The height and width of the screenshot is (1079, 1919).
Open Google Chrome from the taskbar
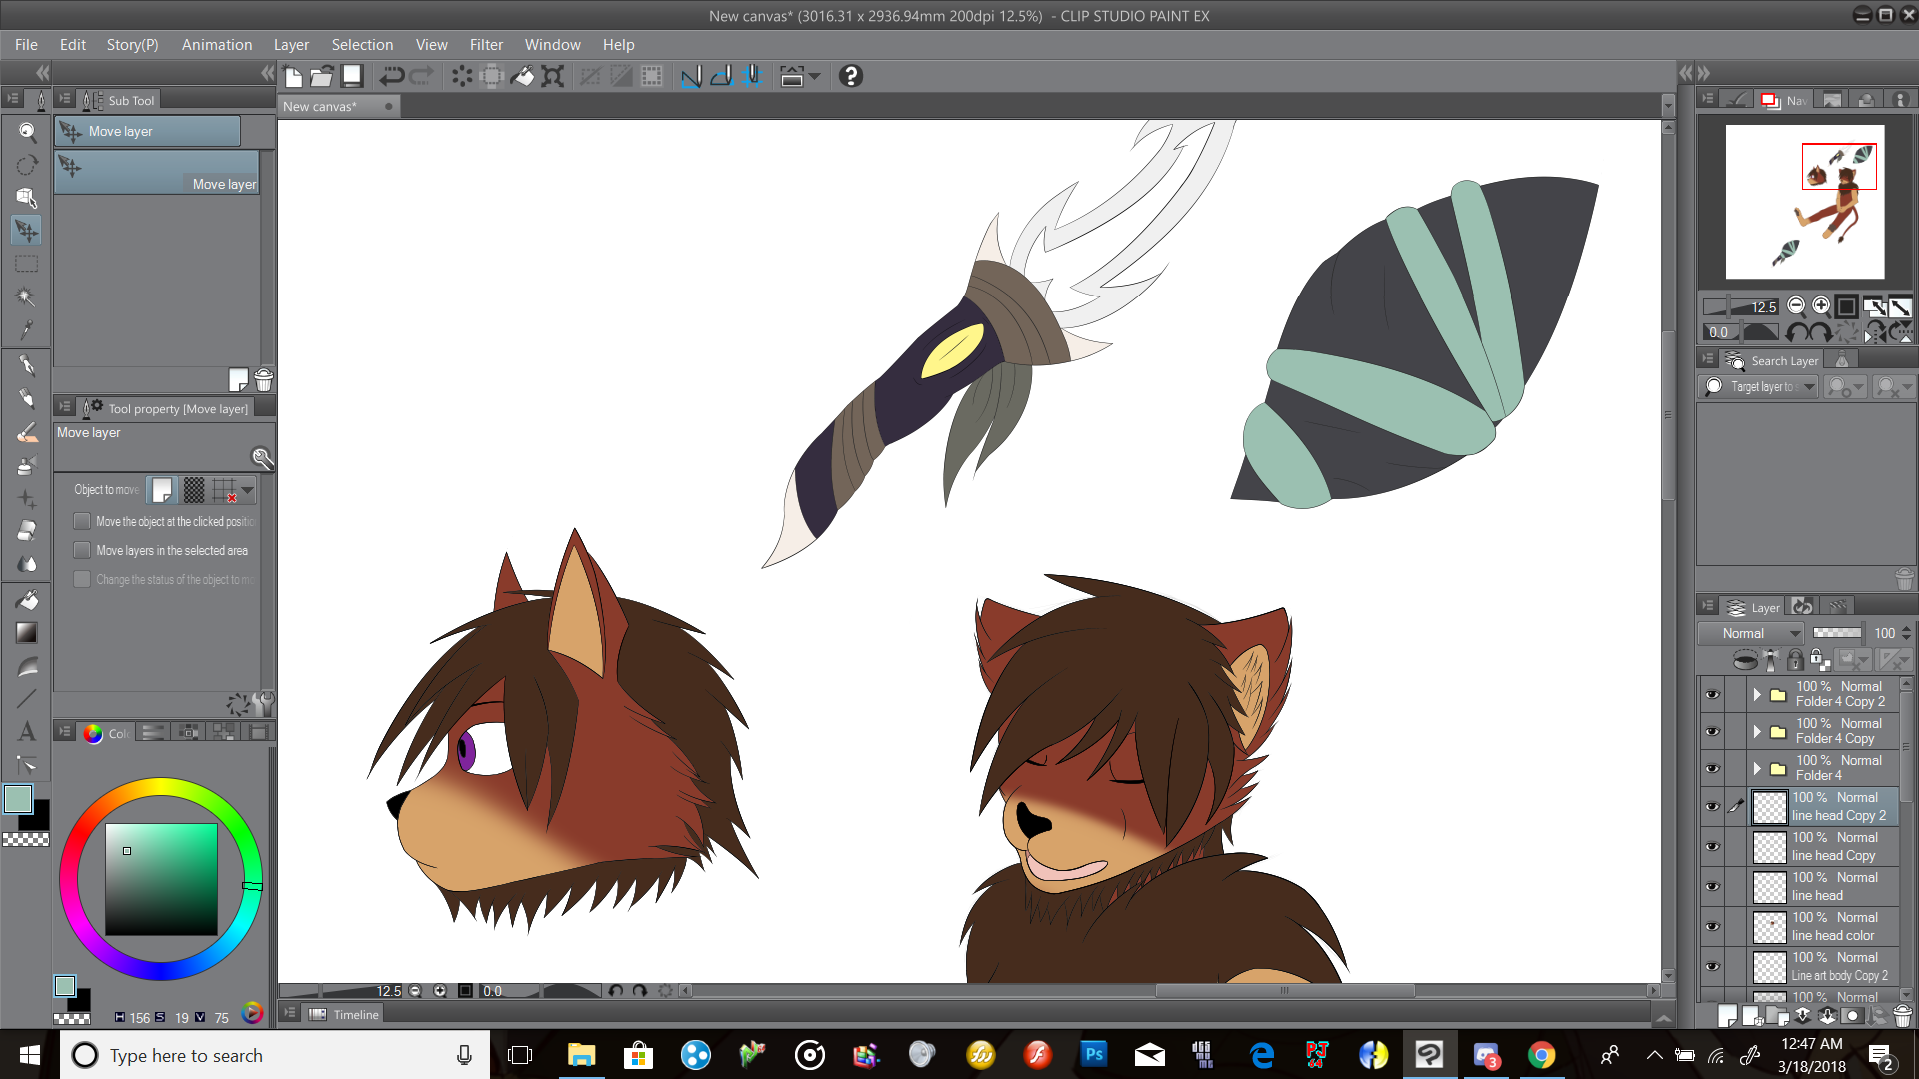tap(1541, 1055)
